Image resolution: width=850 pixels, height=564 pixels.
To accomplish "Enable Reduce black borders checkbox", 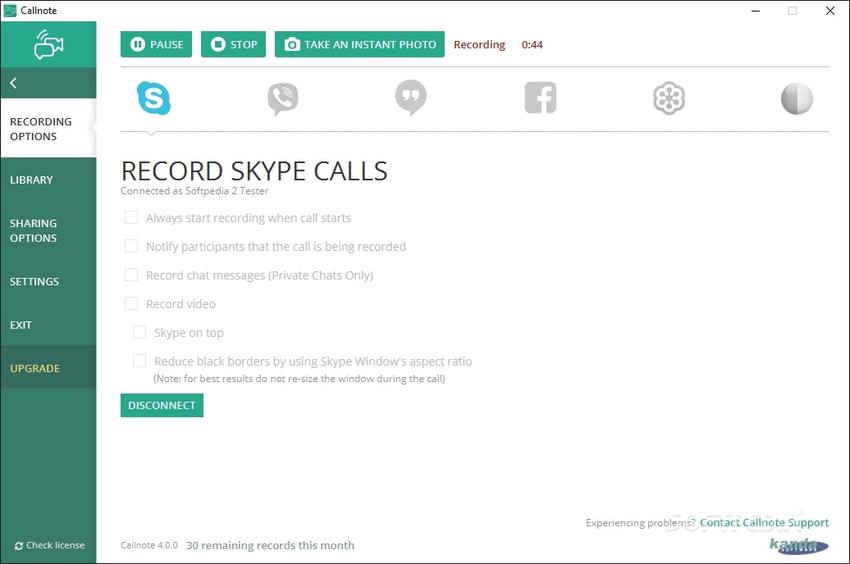I will (x=139, y=361).
